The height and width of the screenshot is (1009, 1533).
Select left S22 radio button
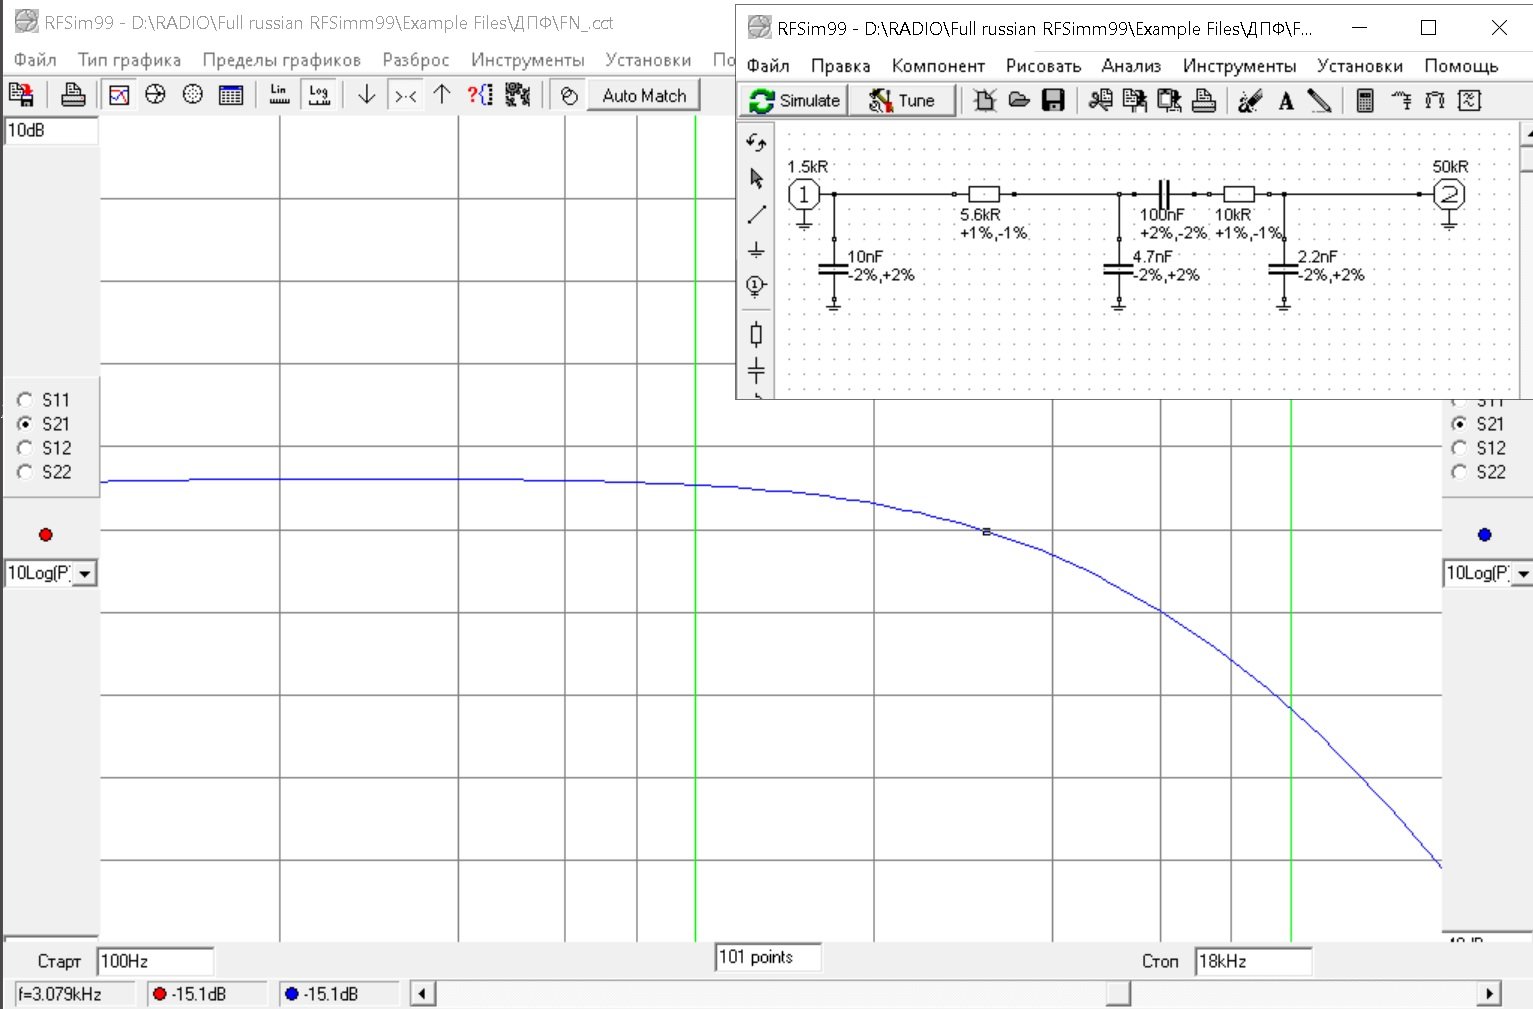tap(25, 472)
